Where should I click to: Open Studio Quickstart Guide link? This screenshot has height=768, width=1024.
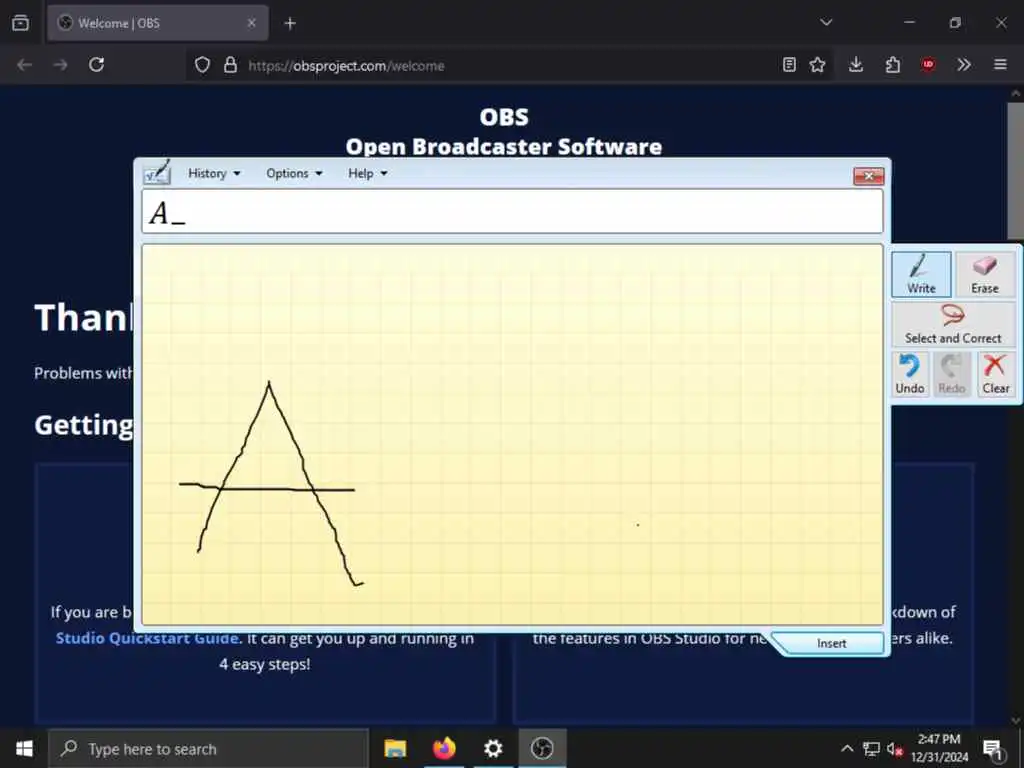(148, 638)
